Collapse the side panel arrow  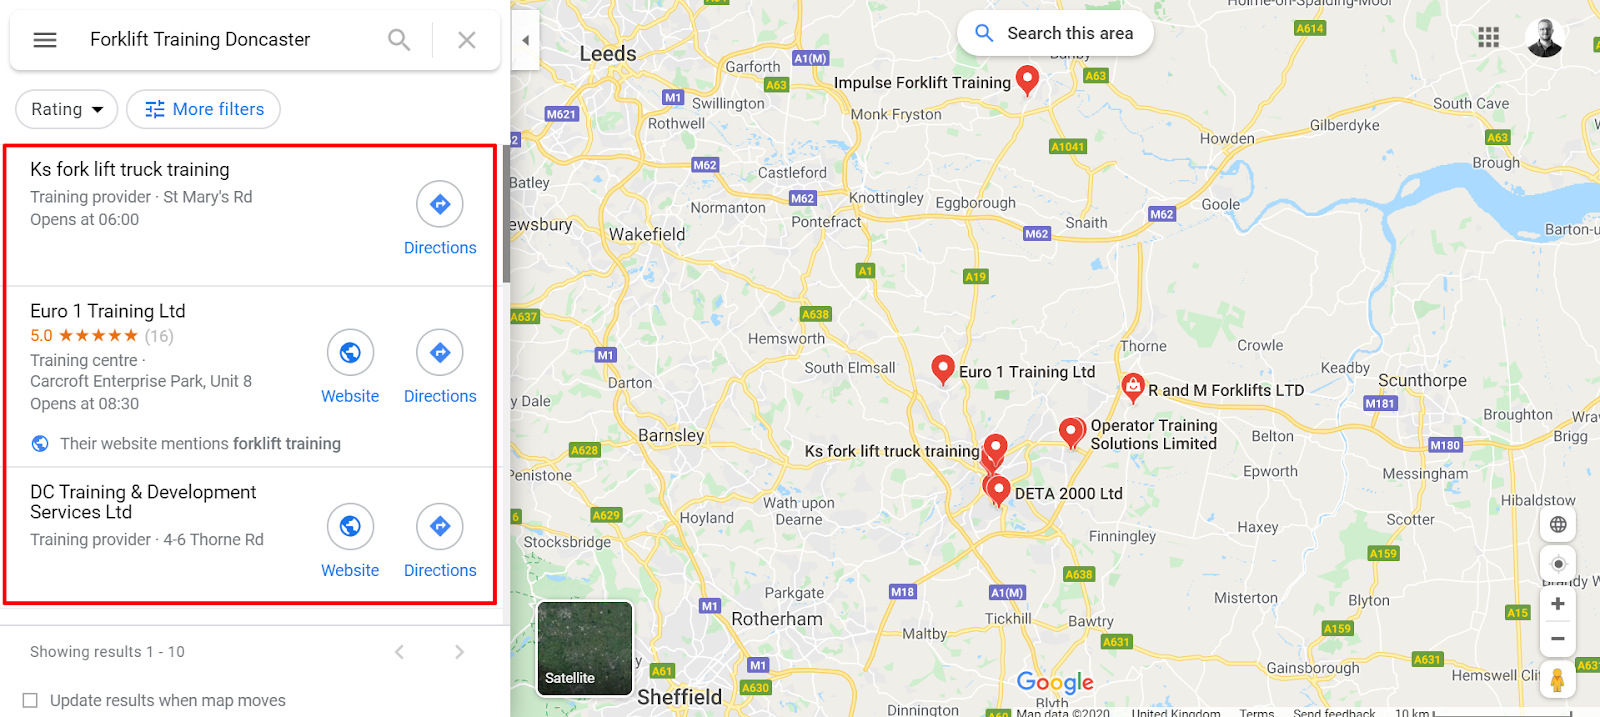[x=525, y=40]
